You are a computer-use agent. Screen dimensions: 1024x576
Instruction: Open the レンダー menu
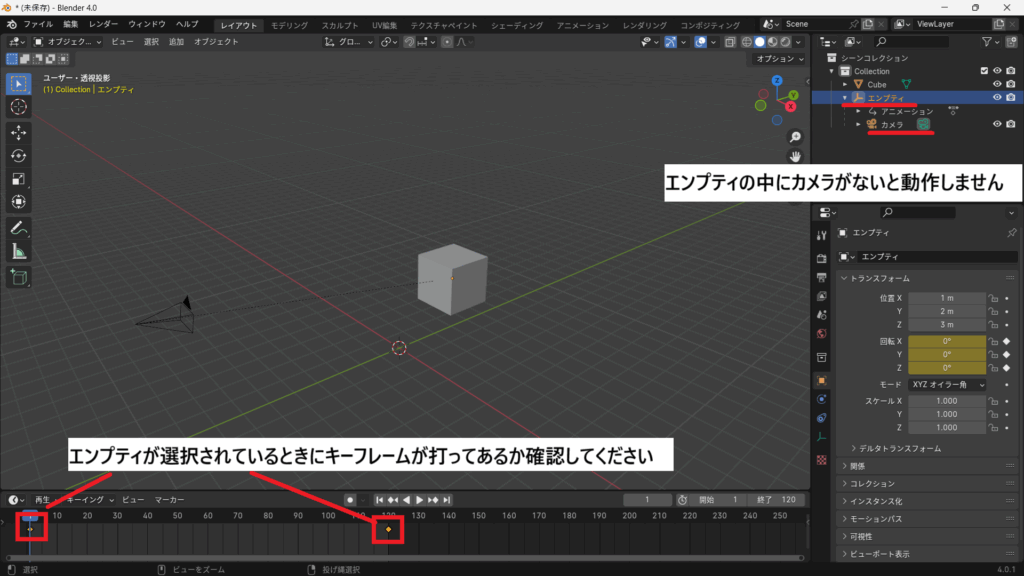[103, 24]
